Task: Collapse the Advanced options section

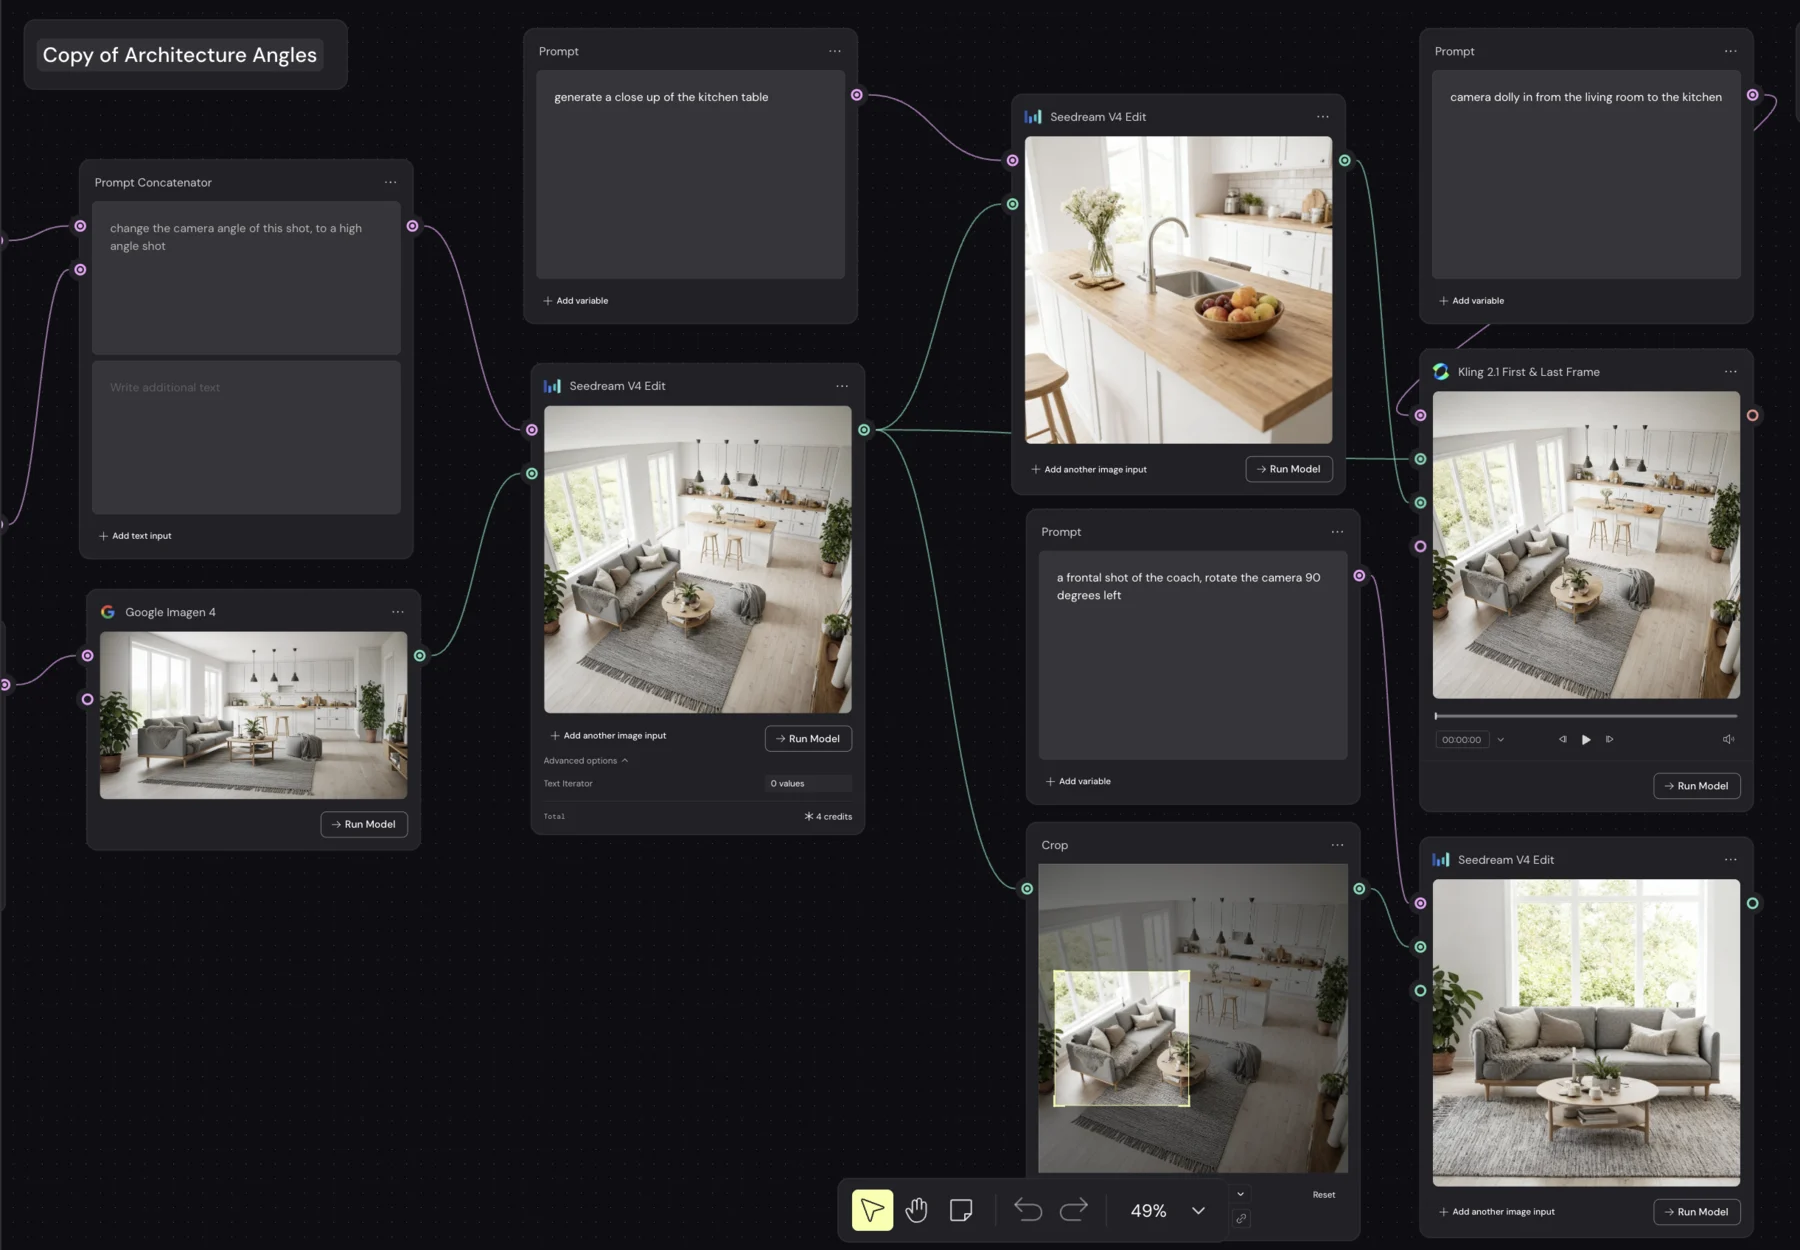Action: (586, 761)
